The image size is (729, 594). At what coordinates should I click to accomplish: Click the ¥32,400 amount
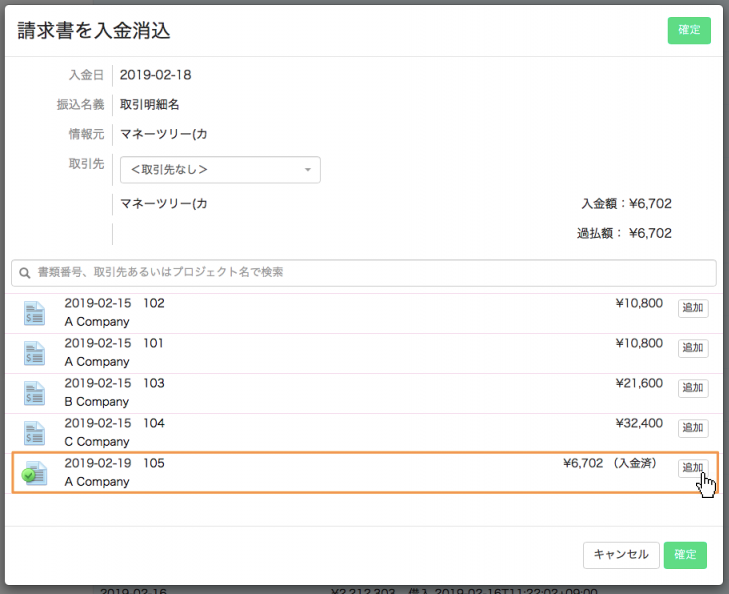639,423
